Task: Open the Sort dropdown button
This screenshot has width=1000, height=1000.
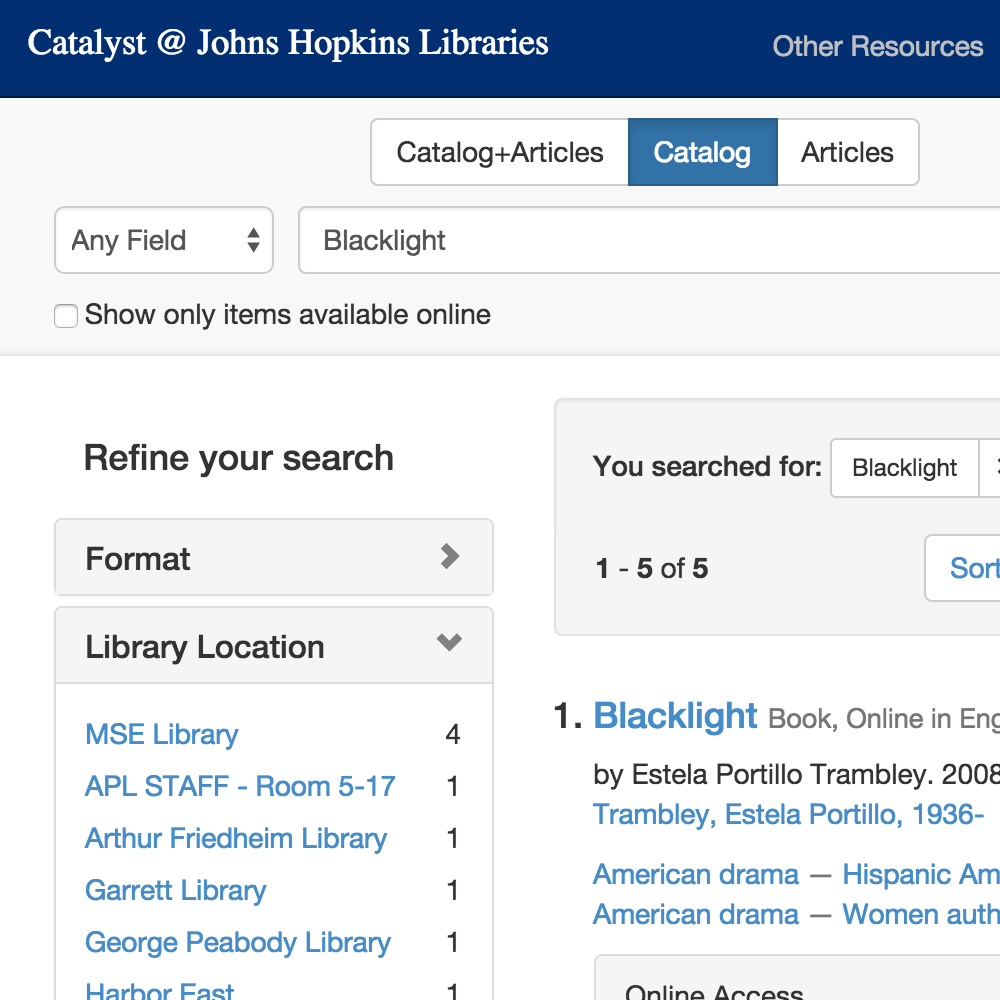Action: (963, 568)
